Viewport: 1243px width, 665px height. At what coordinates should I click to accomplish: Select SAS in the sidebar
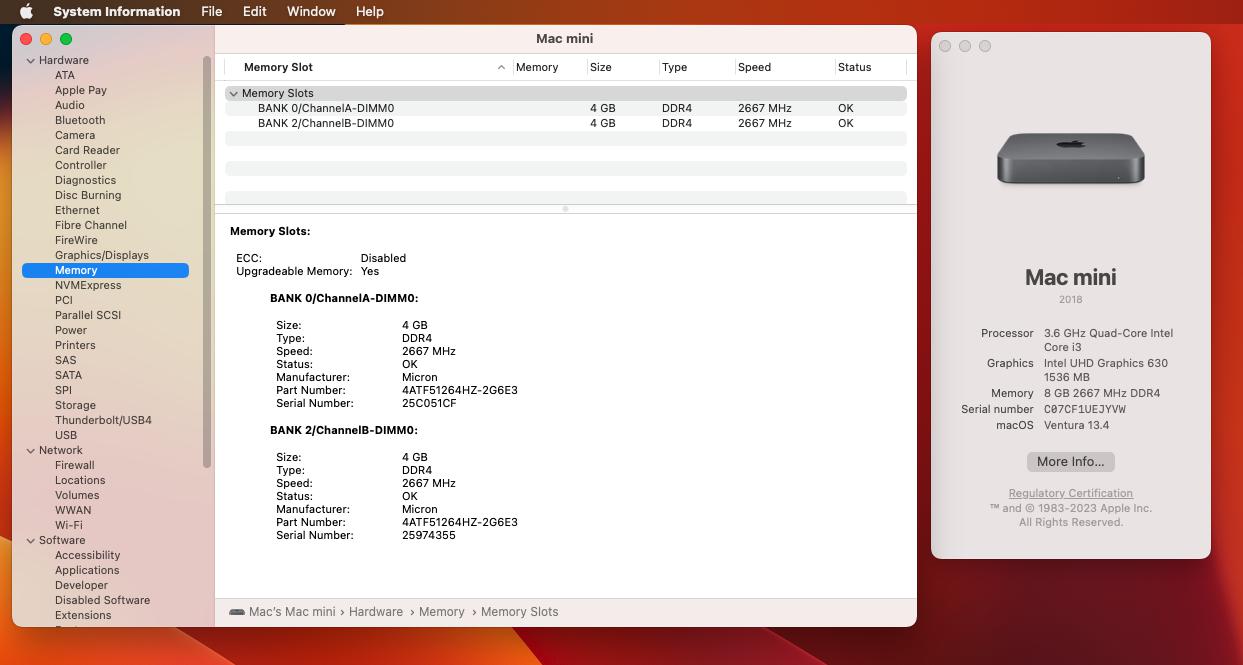pyautogui.click(x=65, y=360)
